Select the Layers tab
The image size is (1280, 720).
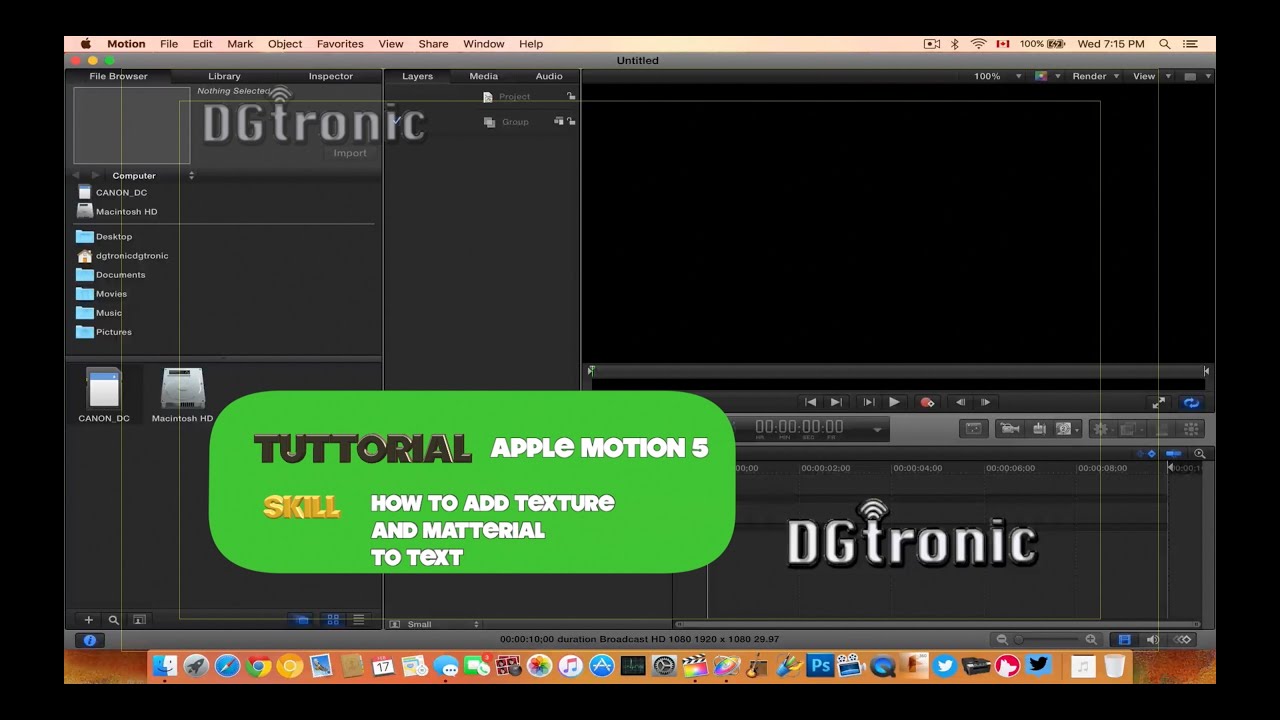418,76
